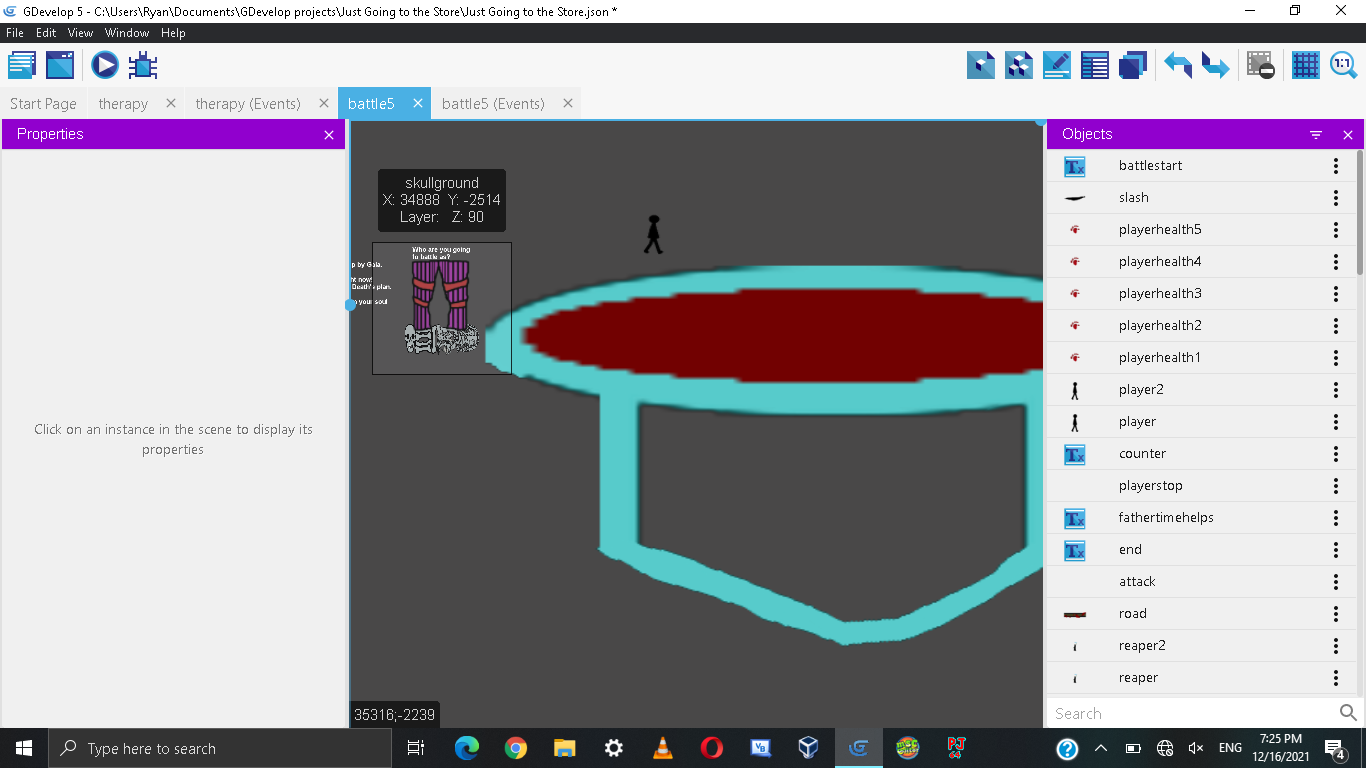
Task: Close the battle5 tab
Action: 418,103
